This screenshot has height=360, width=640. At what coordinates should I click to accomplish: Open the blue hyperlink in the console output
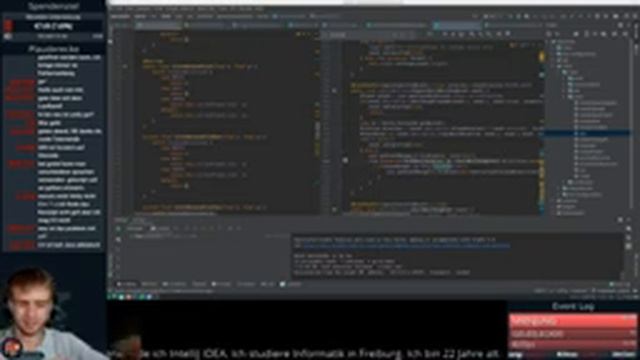click(x=406, y=246)
